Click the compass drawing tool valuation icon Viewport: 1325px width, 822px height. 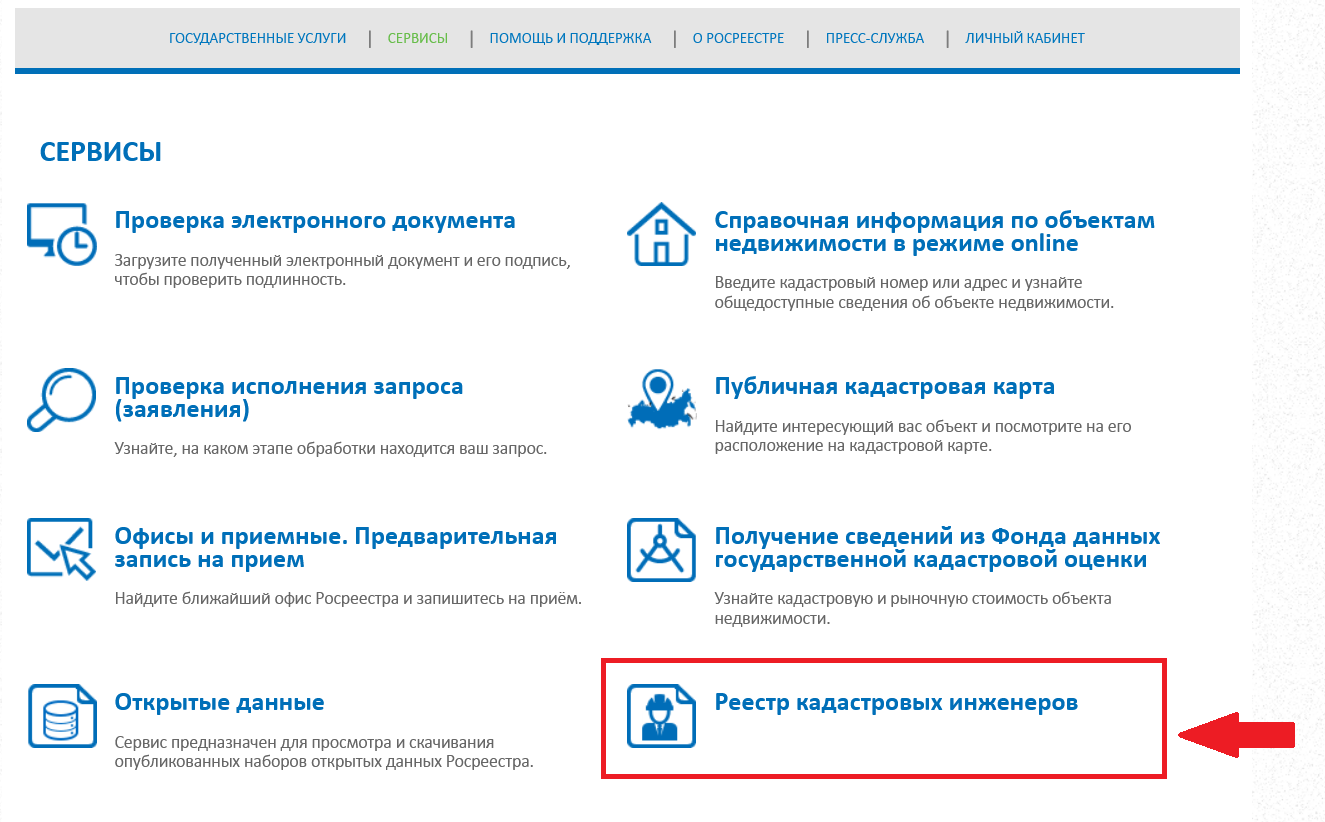coord(661,549)
